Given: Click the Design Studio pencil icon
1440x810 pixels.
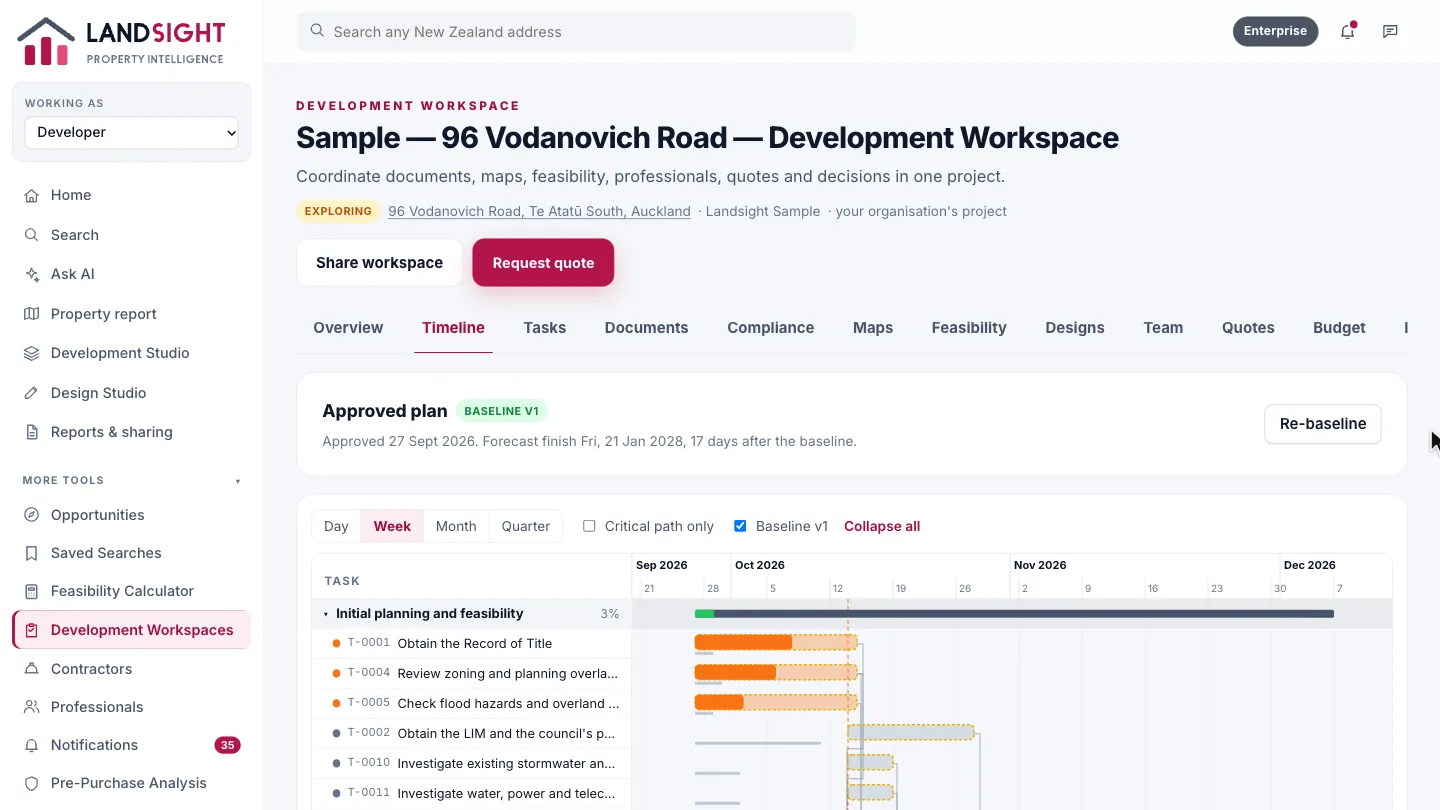Looking at the screenshot, I should click(32, 393).
